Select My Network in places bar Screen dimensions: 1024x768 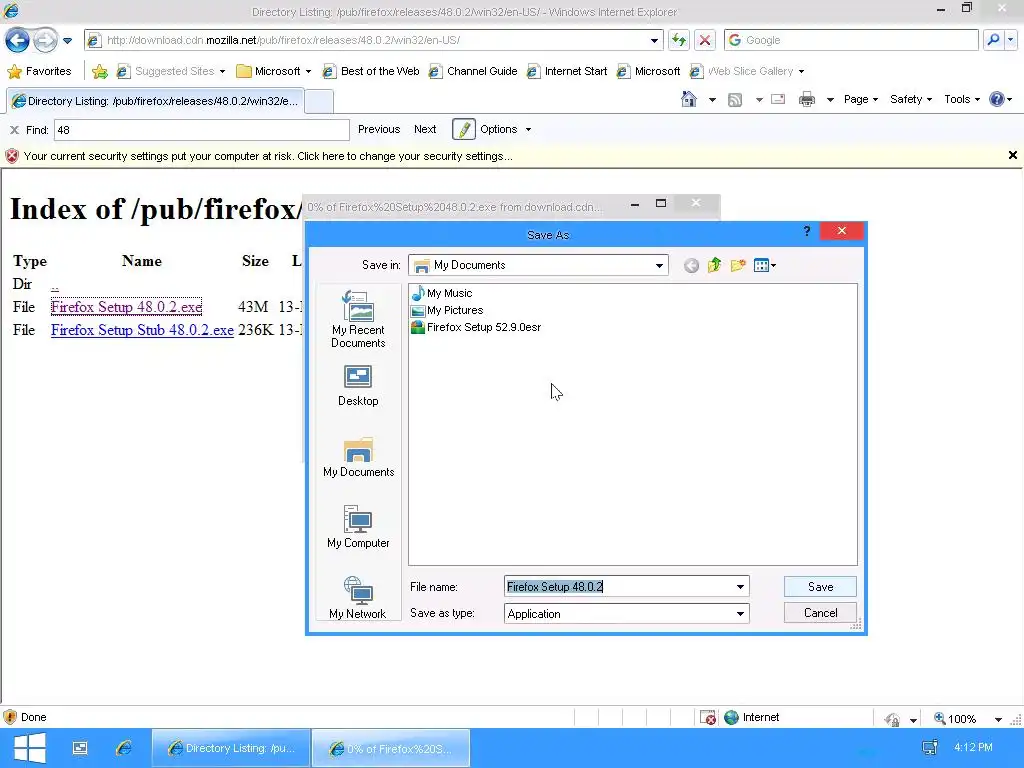[358, 598]
